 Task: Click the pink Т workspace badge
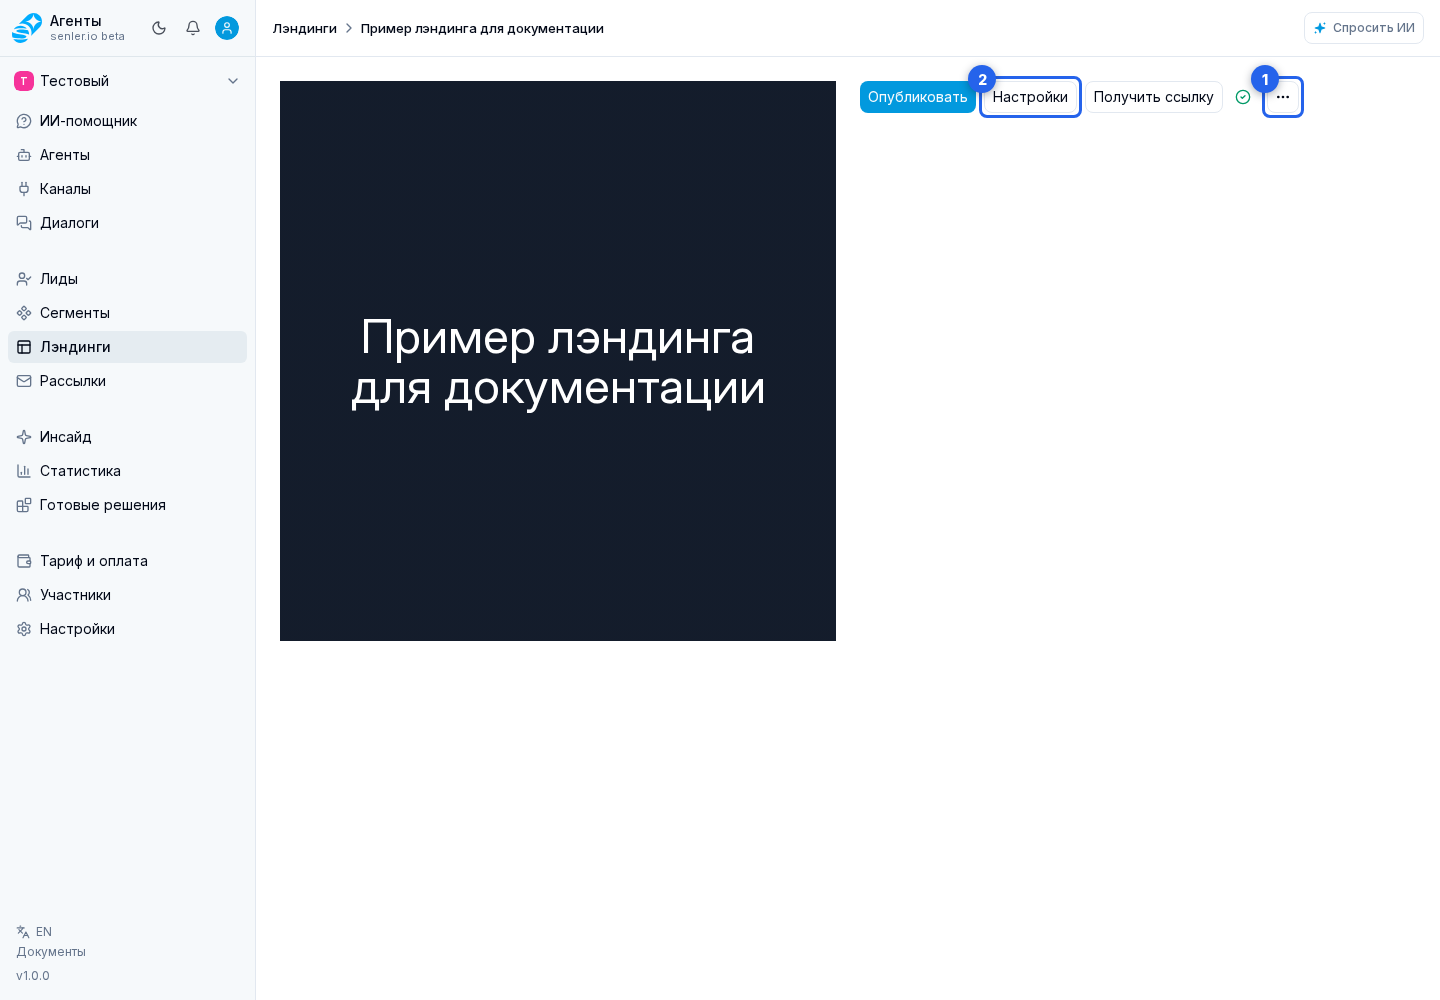24,81
